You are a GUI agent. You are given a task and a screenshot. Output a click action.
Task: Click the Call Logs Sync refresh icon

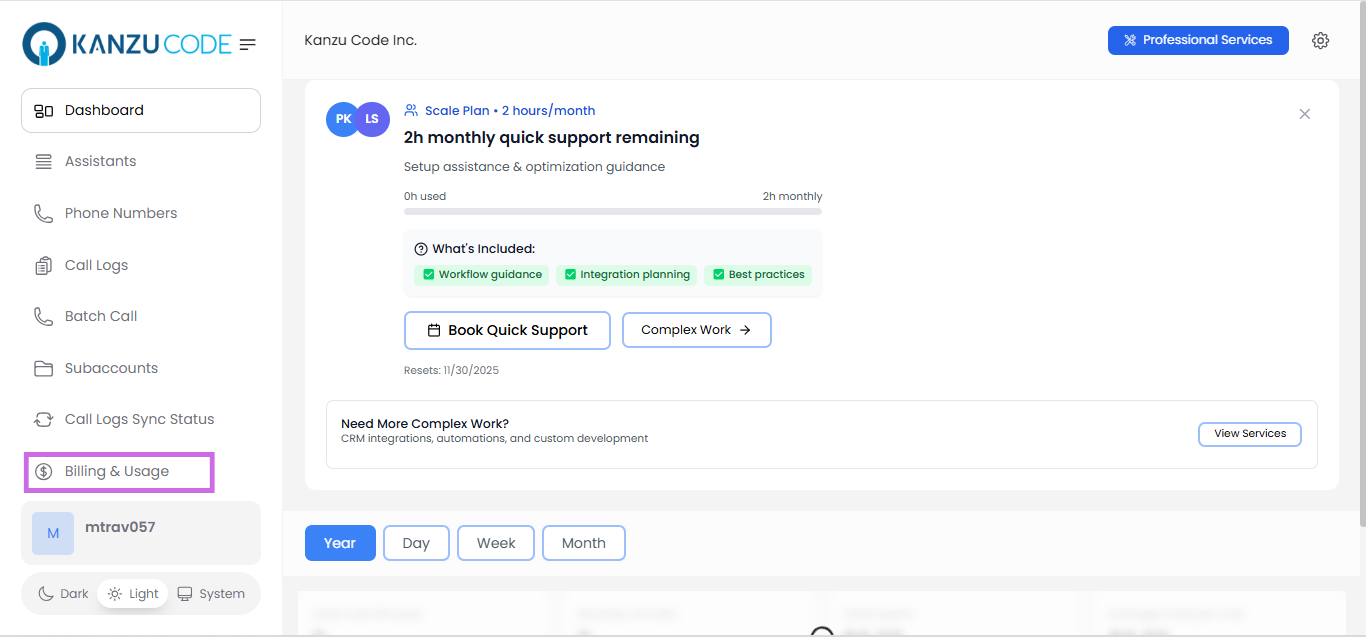[43, 420]
